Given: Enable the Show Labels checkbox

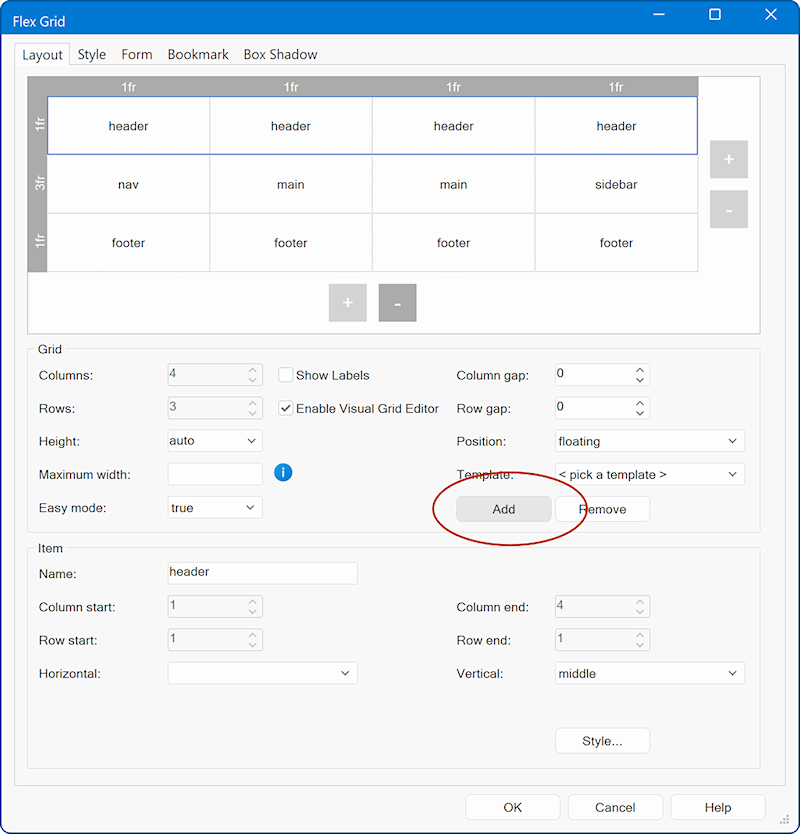Looking at the screenshot, I should point(286,375).
